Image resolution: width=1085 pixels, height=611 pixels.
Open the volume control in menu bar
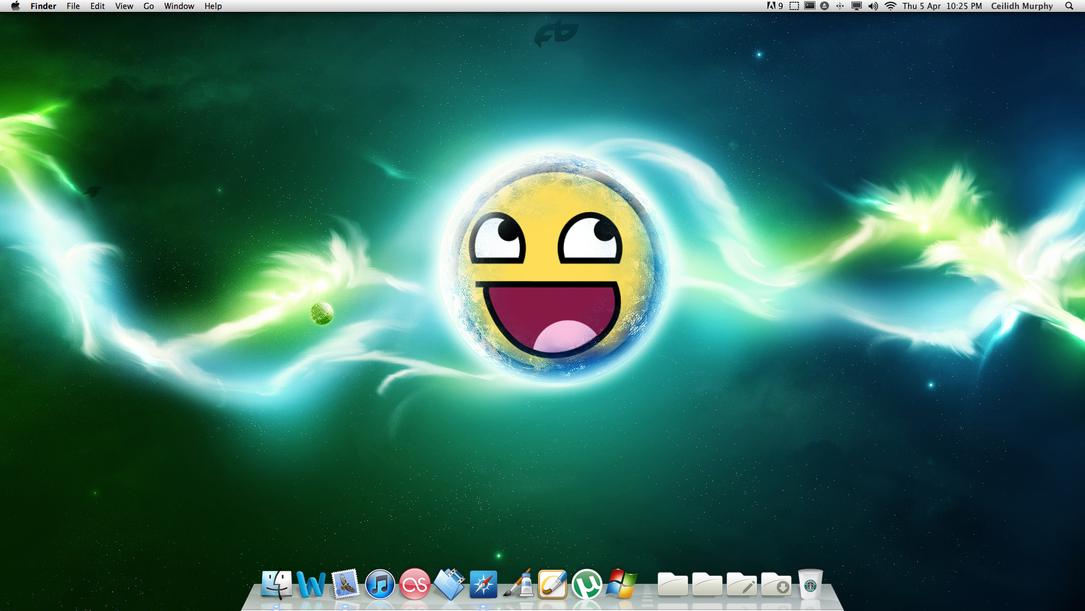(873, 6)
